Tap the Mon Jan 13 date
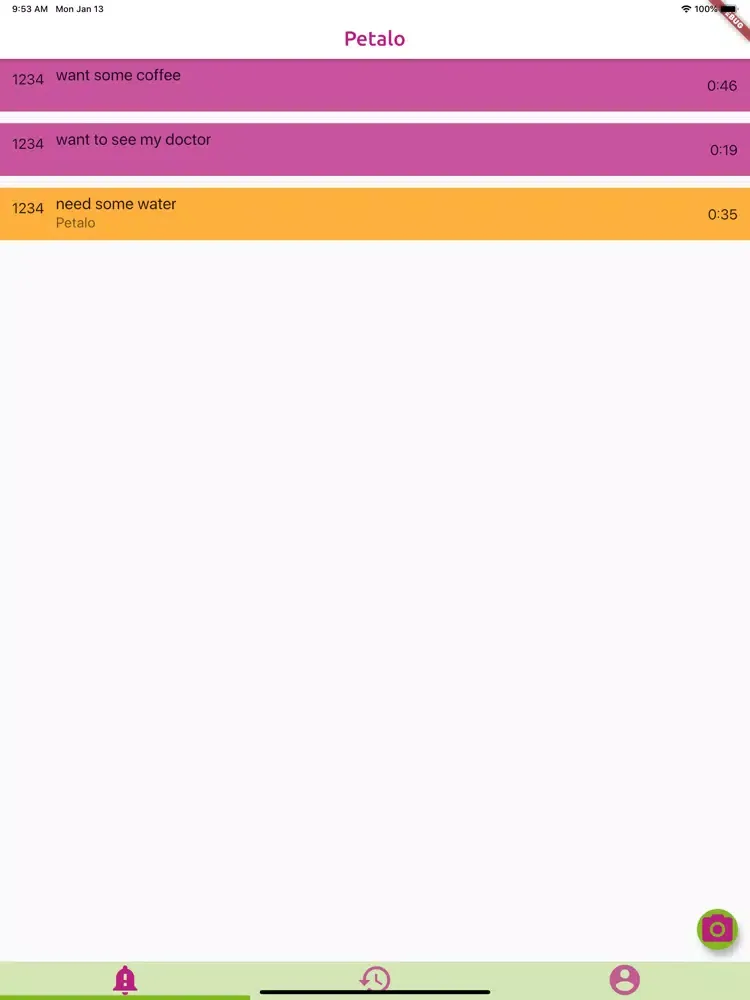Viewport: 750px width, 1000px height. click(x=80, y=9)
